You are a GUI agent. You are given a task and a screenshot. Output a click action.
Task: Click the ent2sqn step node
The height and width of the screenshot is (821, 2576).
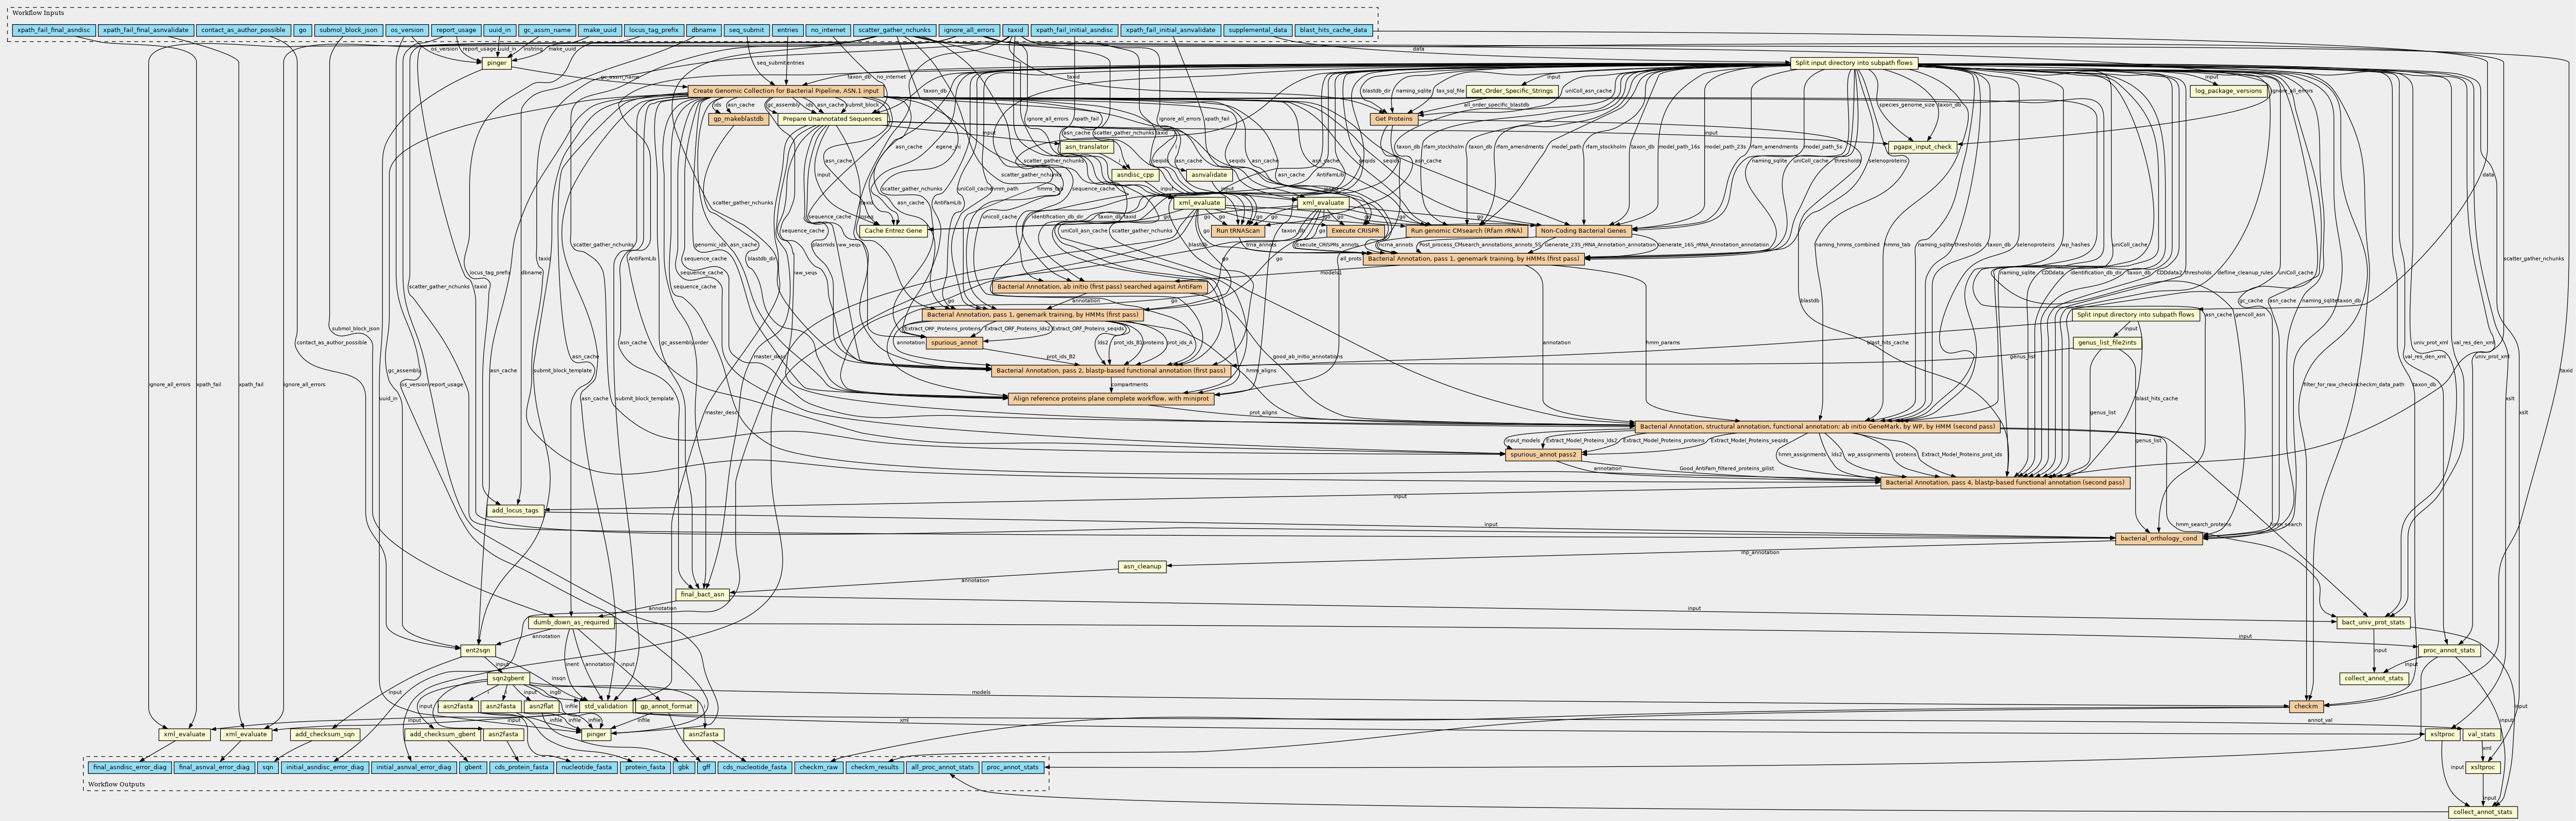click(x=478, y=651)
